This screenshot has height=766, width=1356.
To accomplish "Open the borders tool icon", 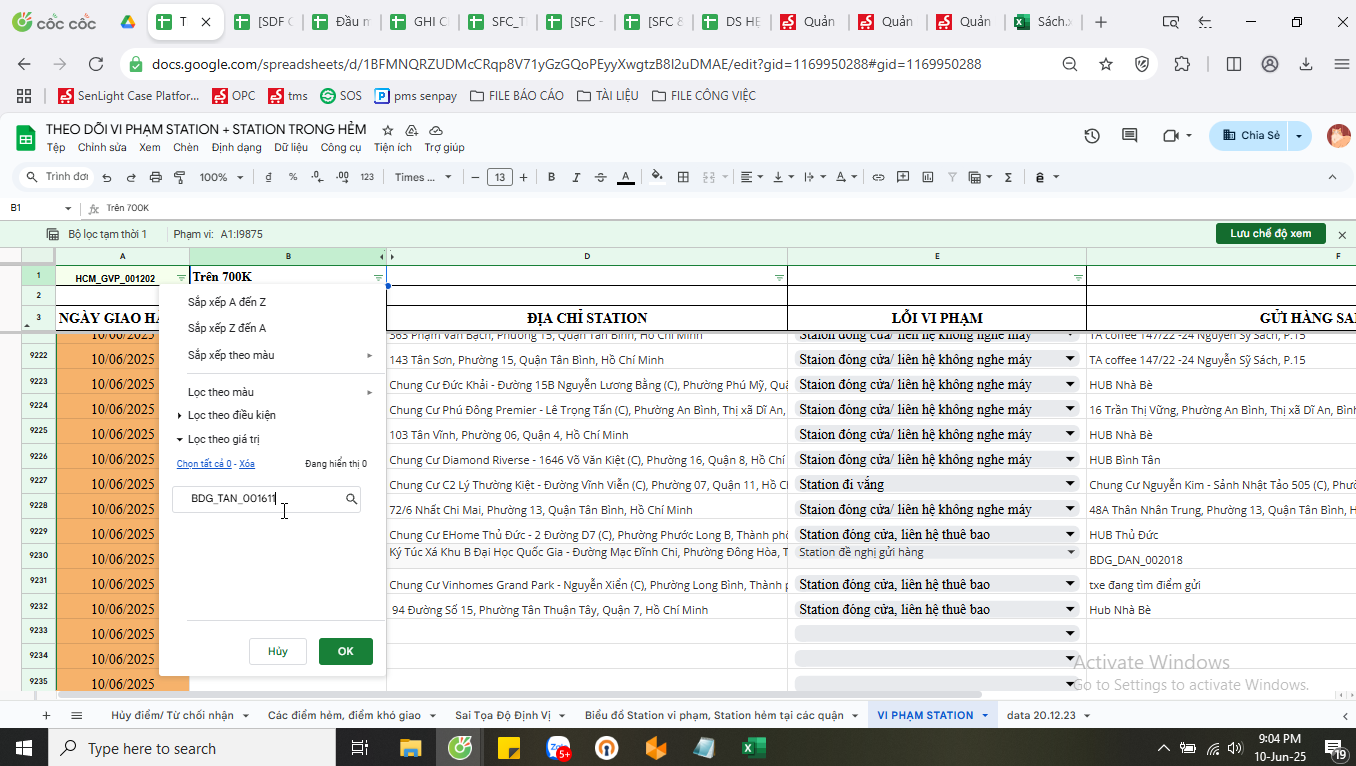I will [684, 177].
